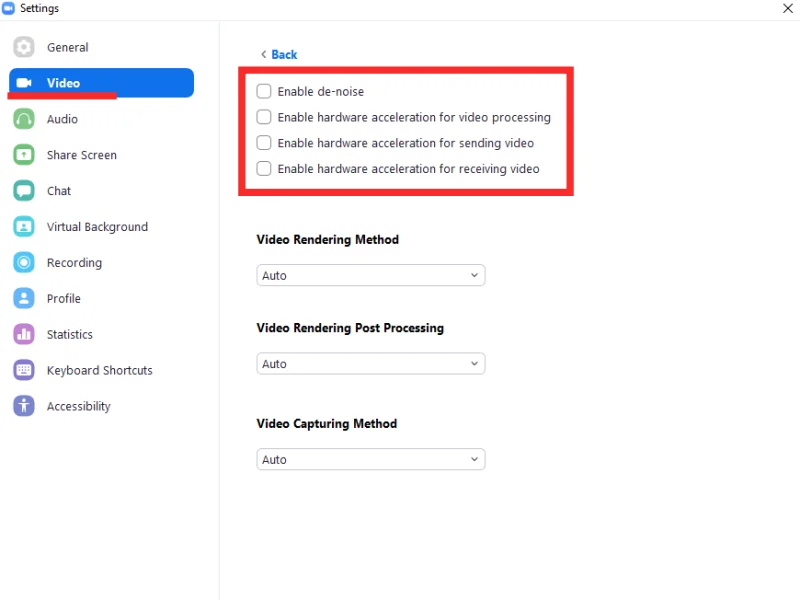Open Video Rendering Post Processing dropdown
The width and height of the screenshot is (800, 600).
click(x=370, y=364)
